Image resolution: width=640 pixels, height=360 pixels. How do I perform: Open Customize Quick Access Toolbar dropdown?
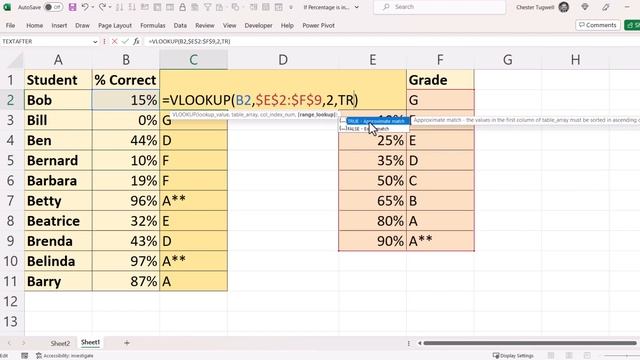(x=291, y=7)
